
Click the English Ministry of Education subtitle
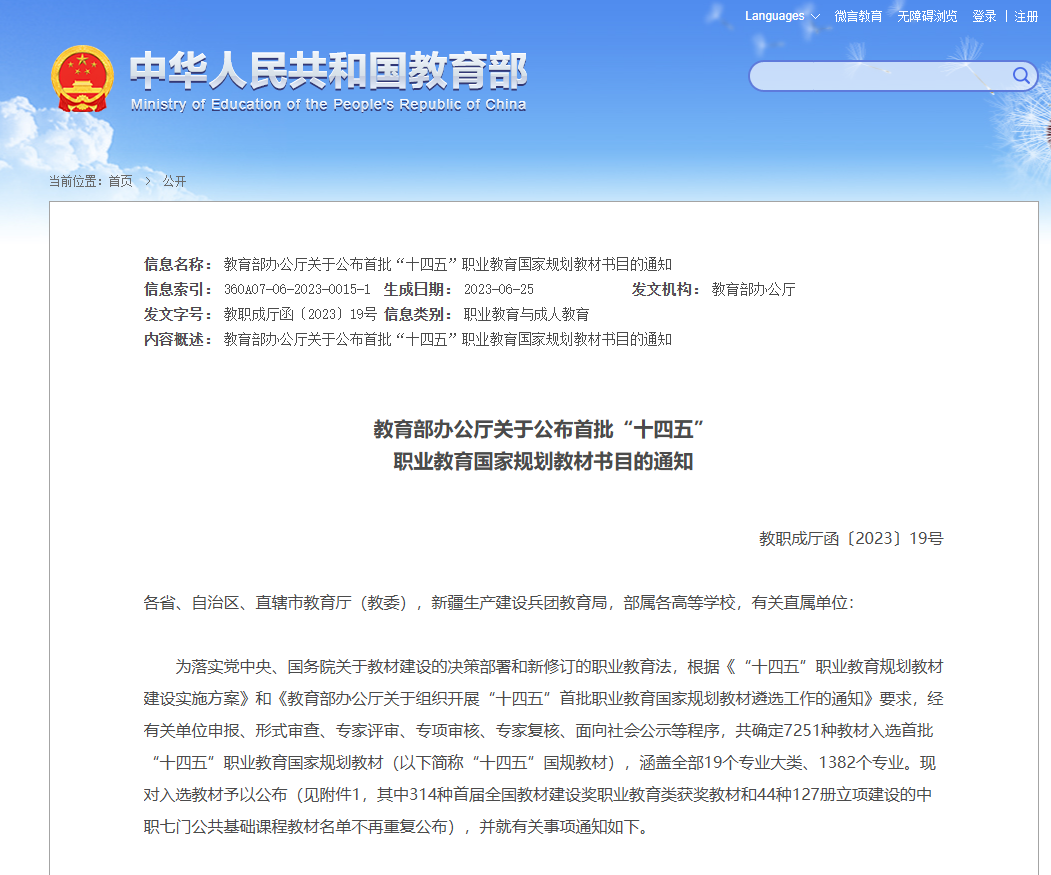(328, 105)
